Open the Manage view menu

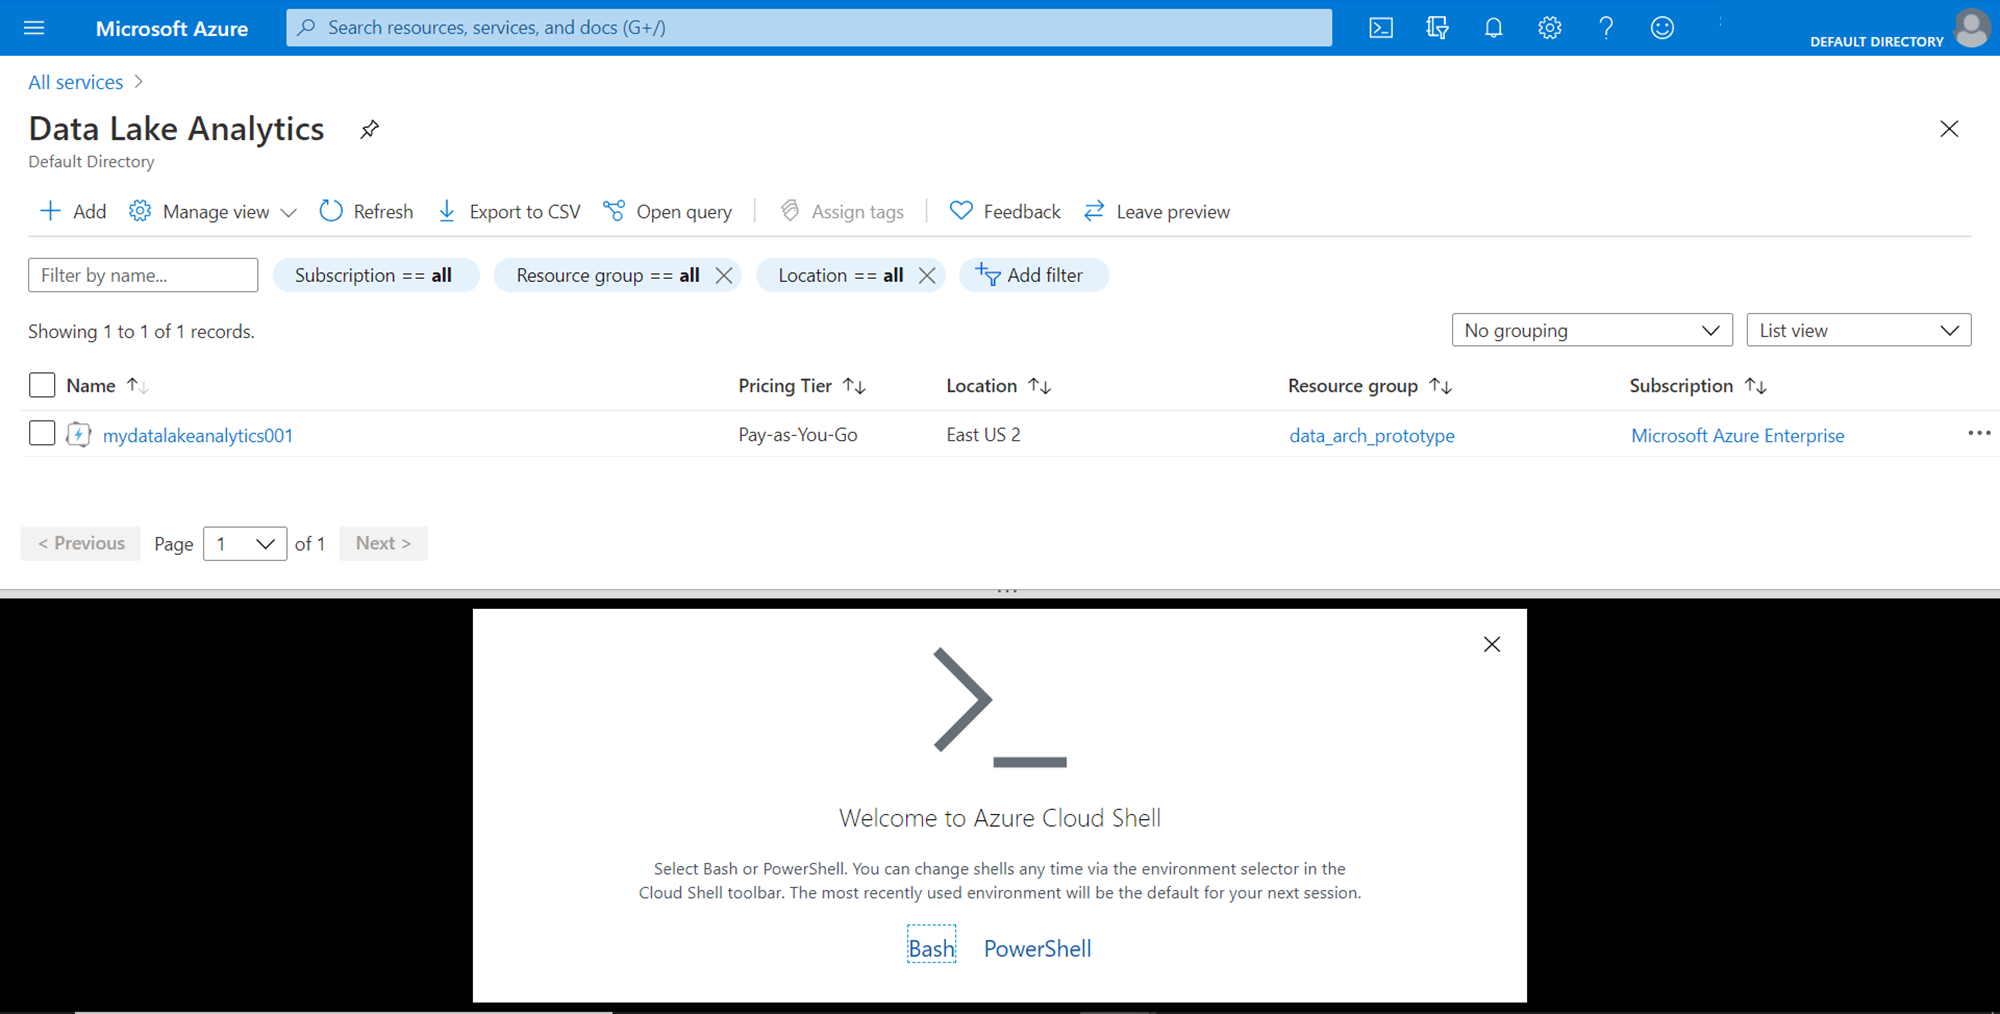pos(213,211)
